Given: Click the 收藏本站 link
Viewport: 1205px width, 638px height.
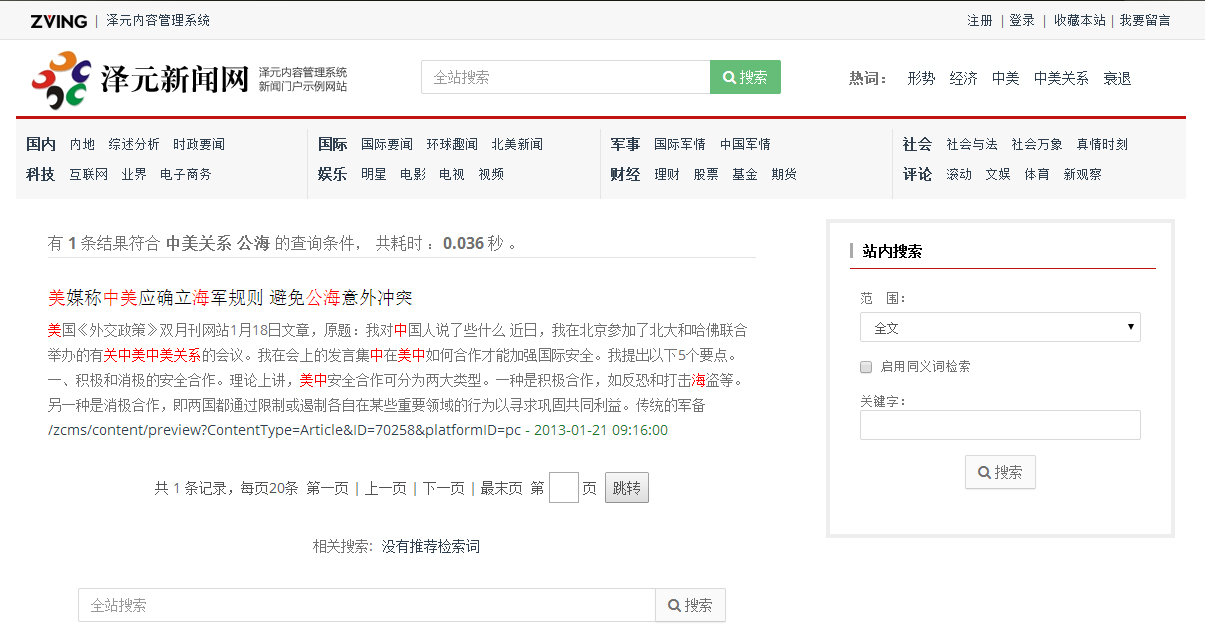Looking at the screenshot, I should [1079, 21].
